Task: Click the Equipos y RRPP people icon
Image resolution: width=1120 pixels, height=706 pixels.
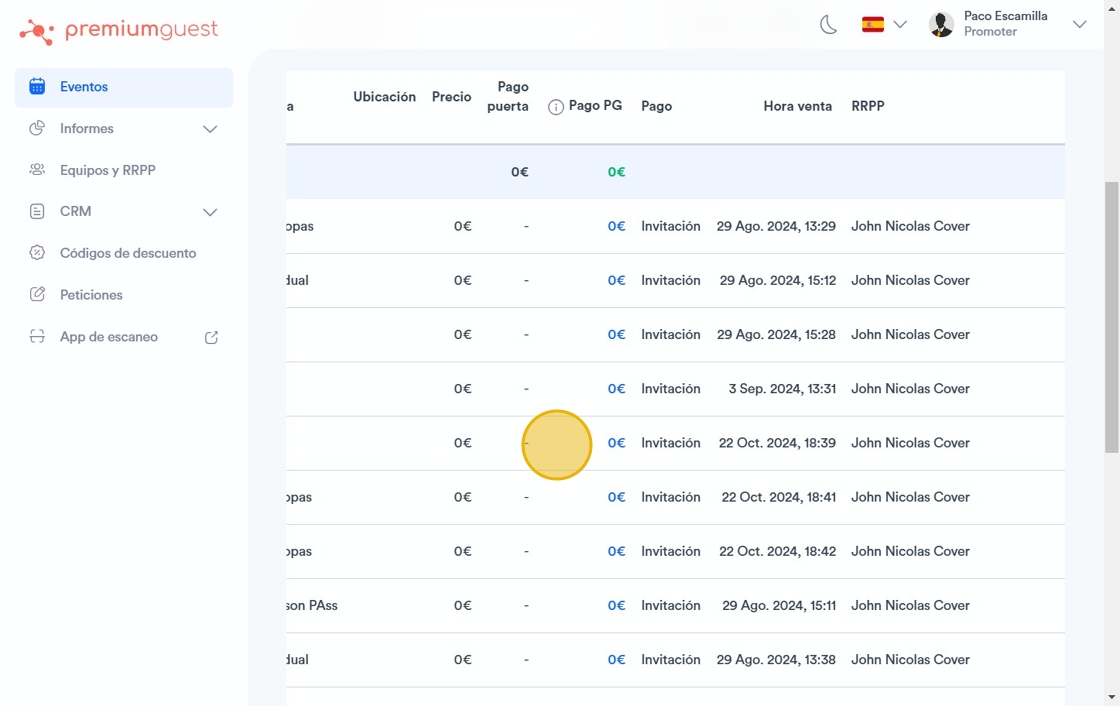Action: point(37,170)
